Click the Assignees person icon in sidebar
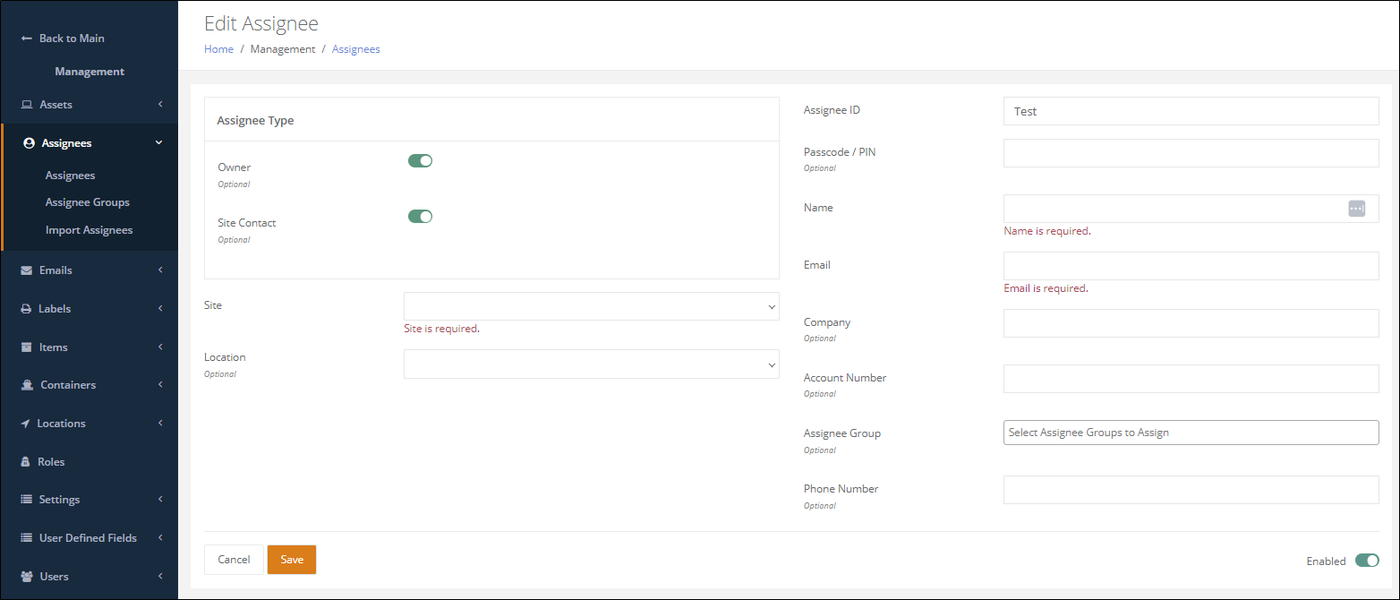Viewport: 1400px width, 600px height. pyautogui.click(x=29, y=143)
